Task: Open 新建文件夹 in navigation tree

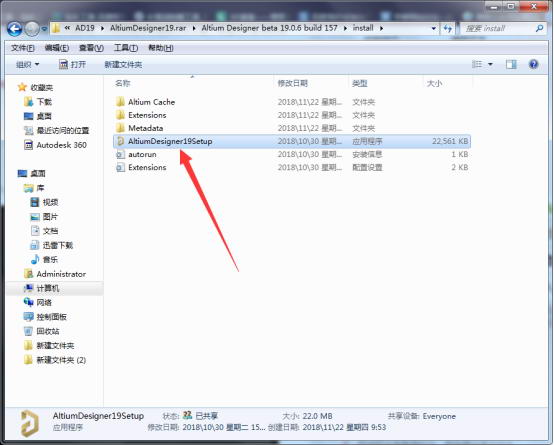Action: tap(49, 346)
